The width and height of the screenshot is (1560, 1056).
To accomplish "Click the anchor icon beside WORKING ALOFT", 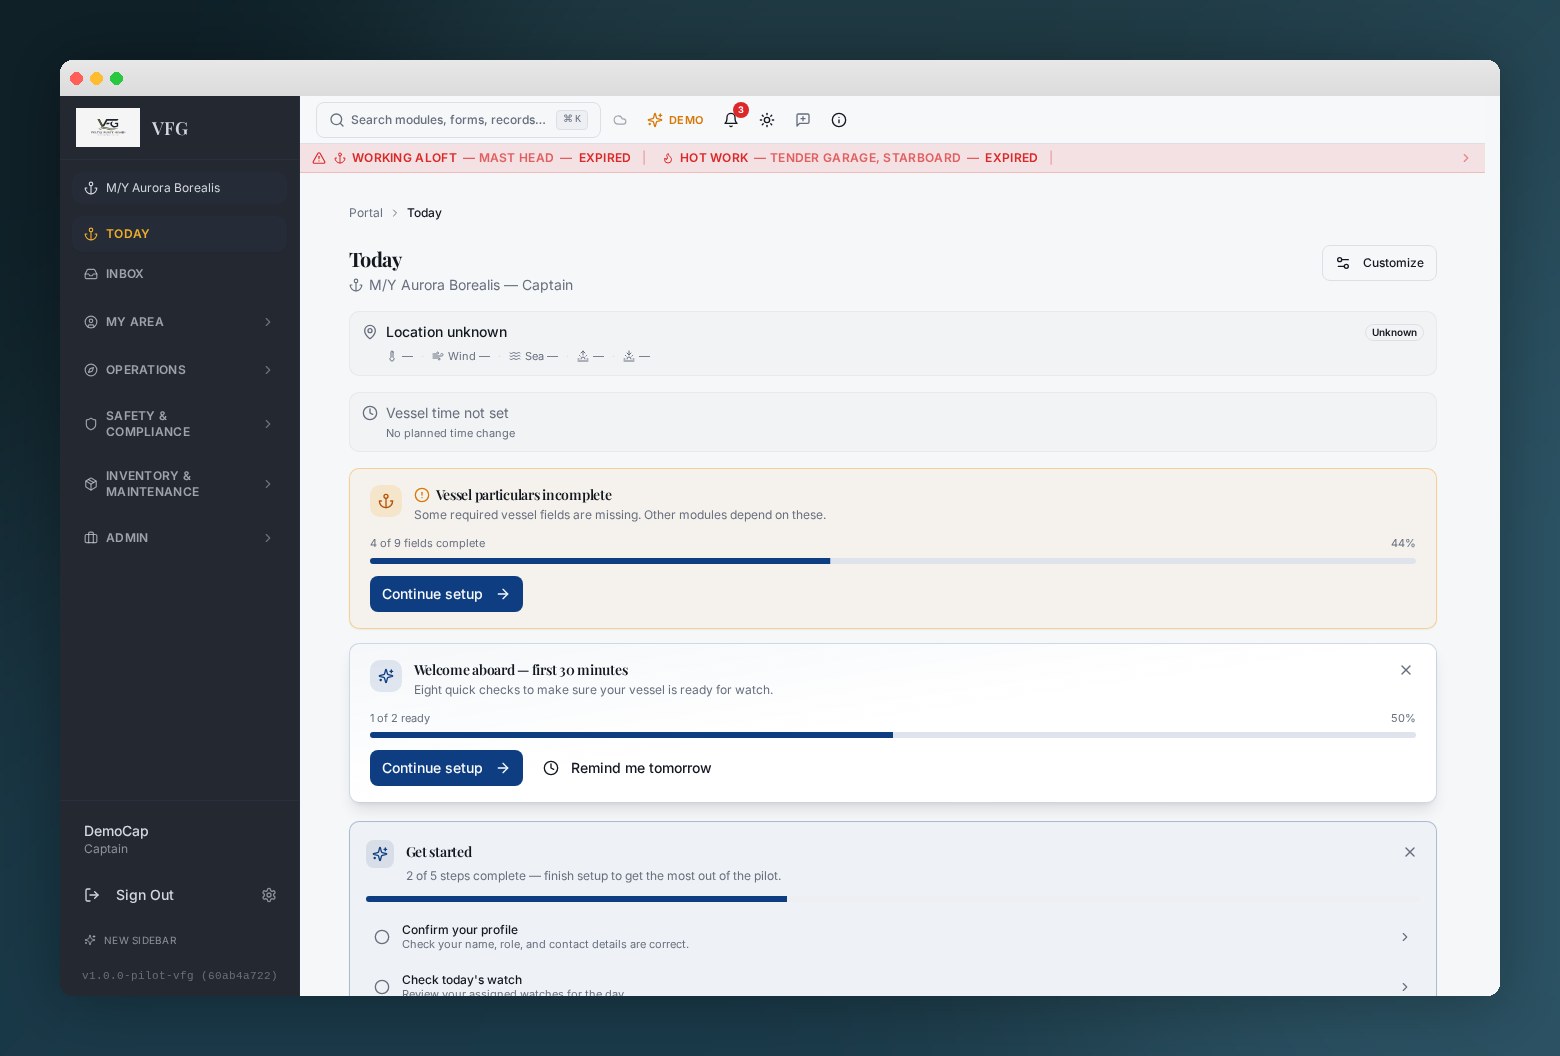I will click(340, 158).
